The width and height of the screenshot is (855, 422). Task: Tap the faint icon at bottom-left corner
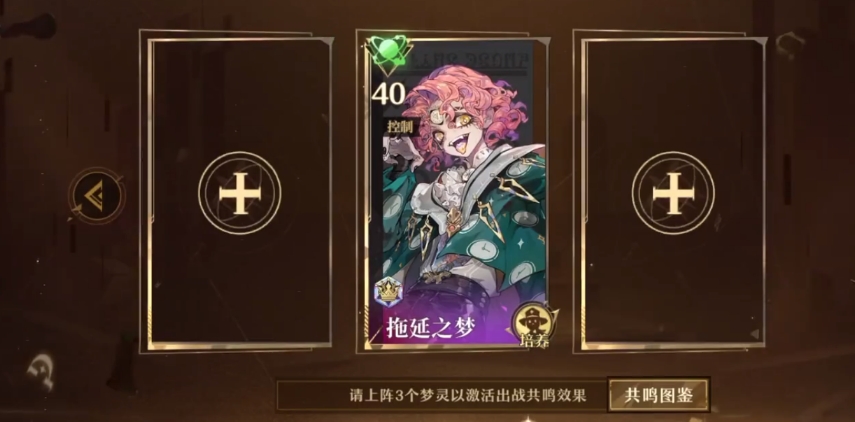41,370
